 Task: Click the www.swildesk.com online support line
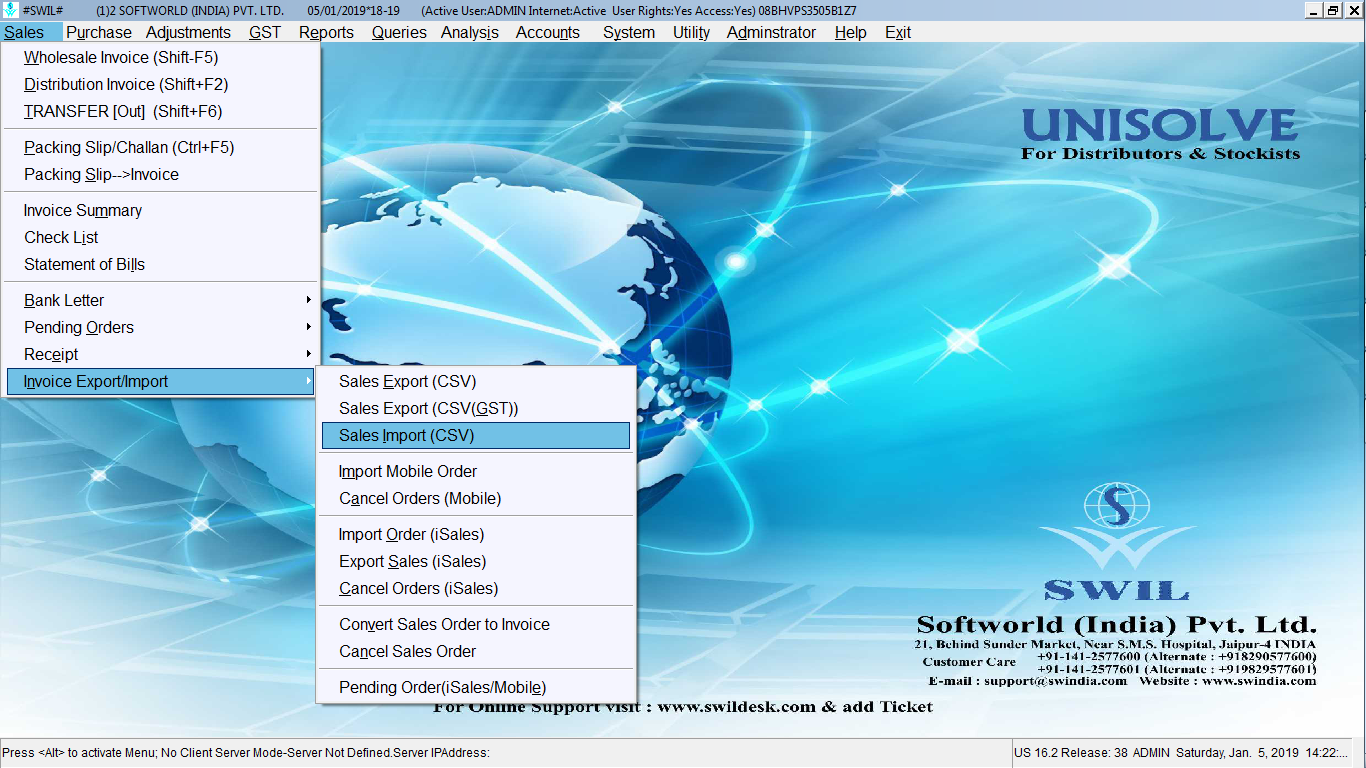683,707
